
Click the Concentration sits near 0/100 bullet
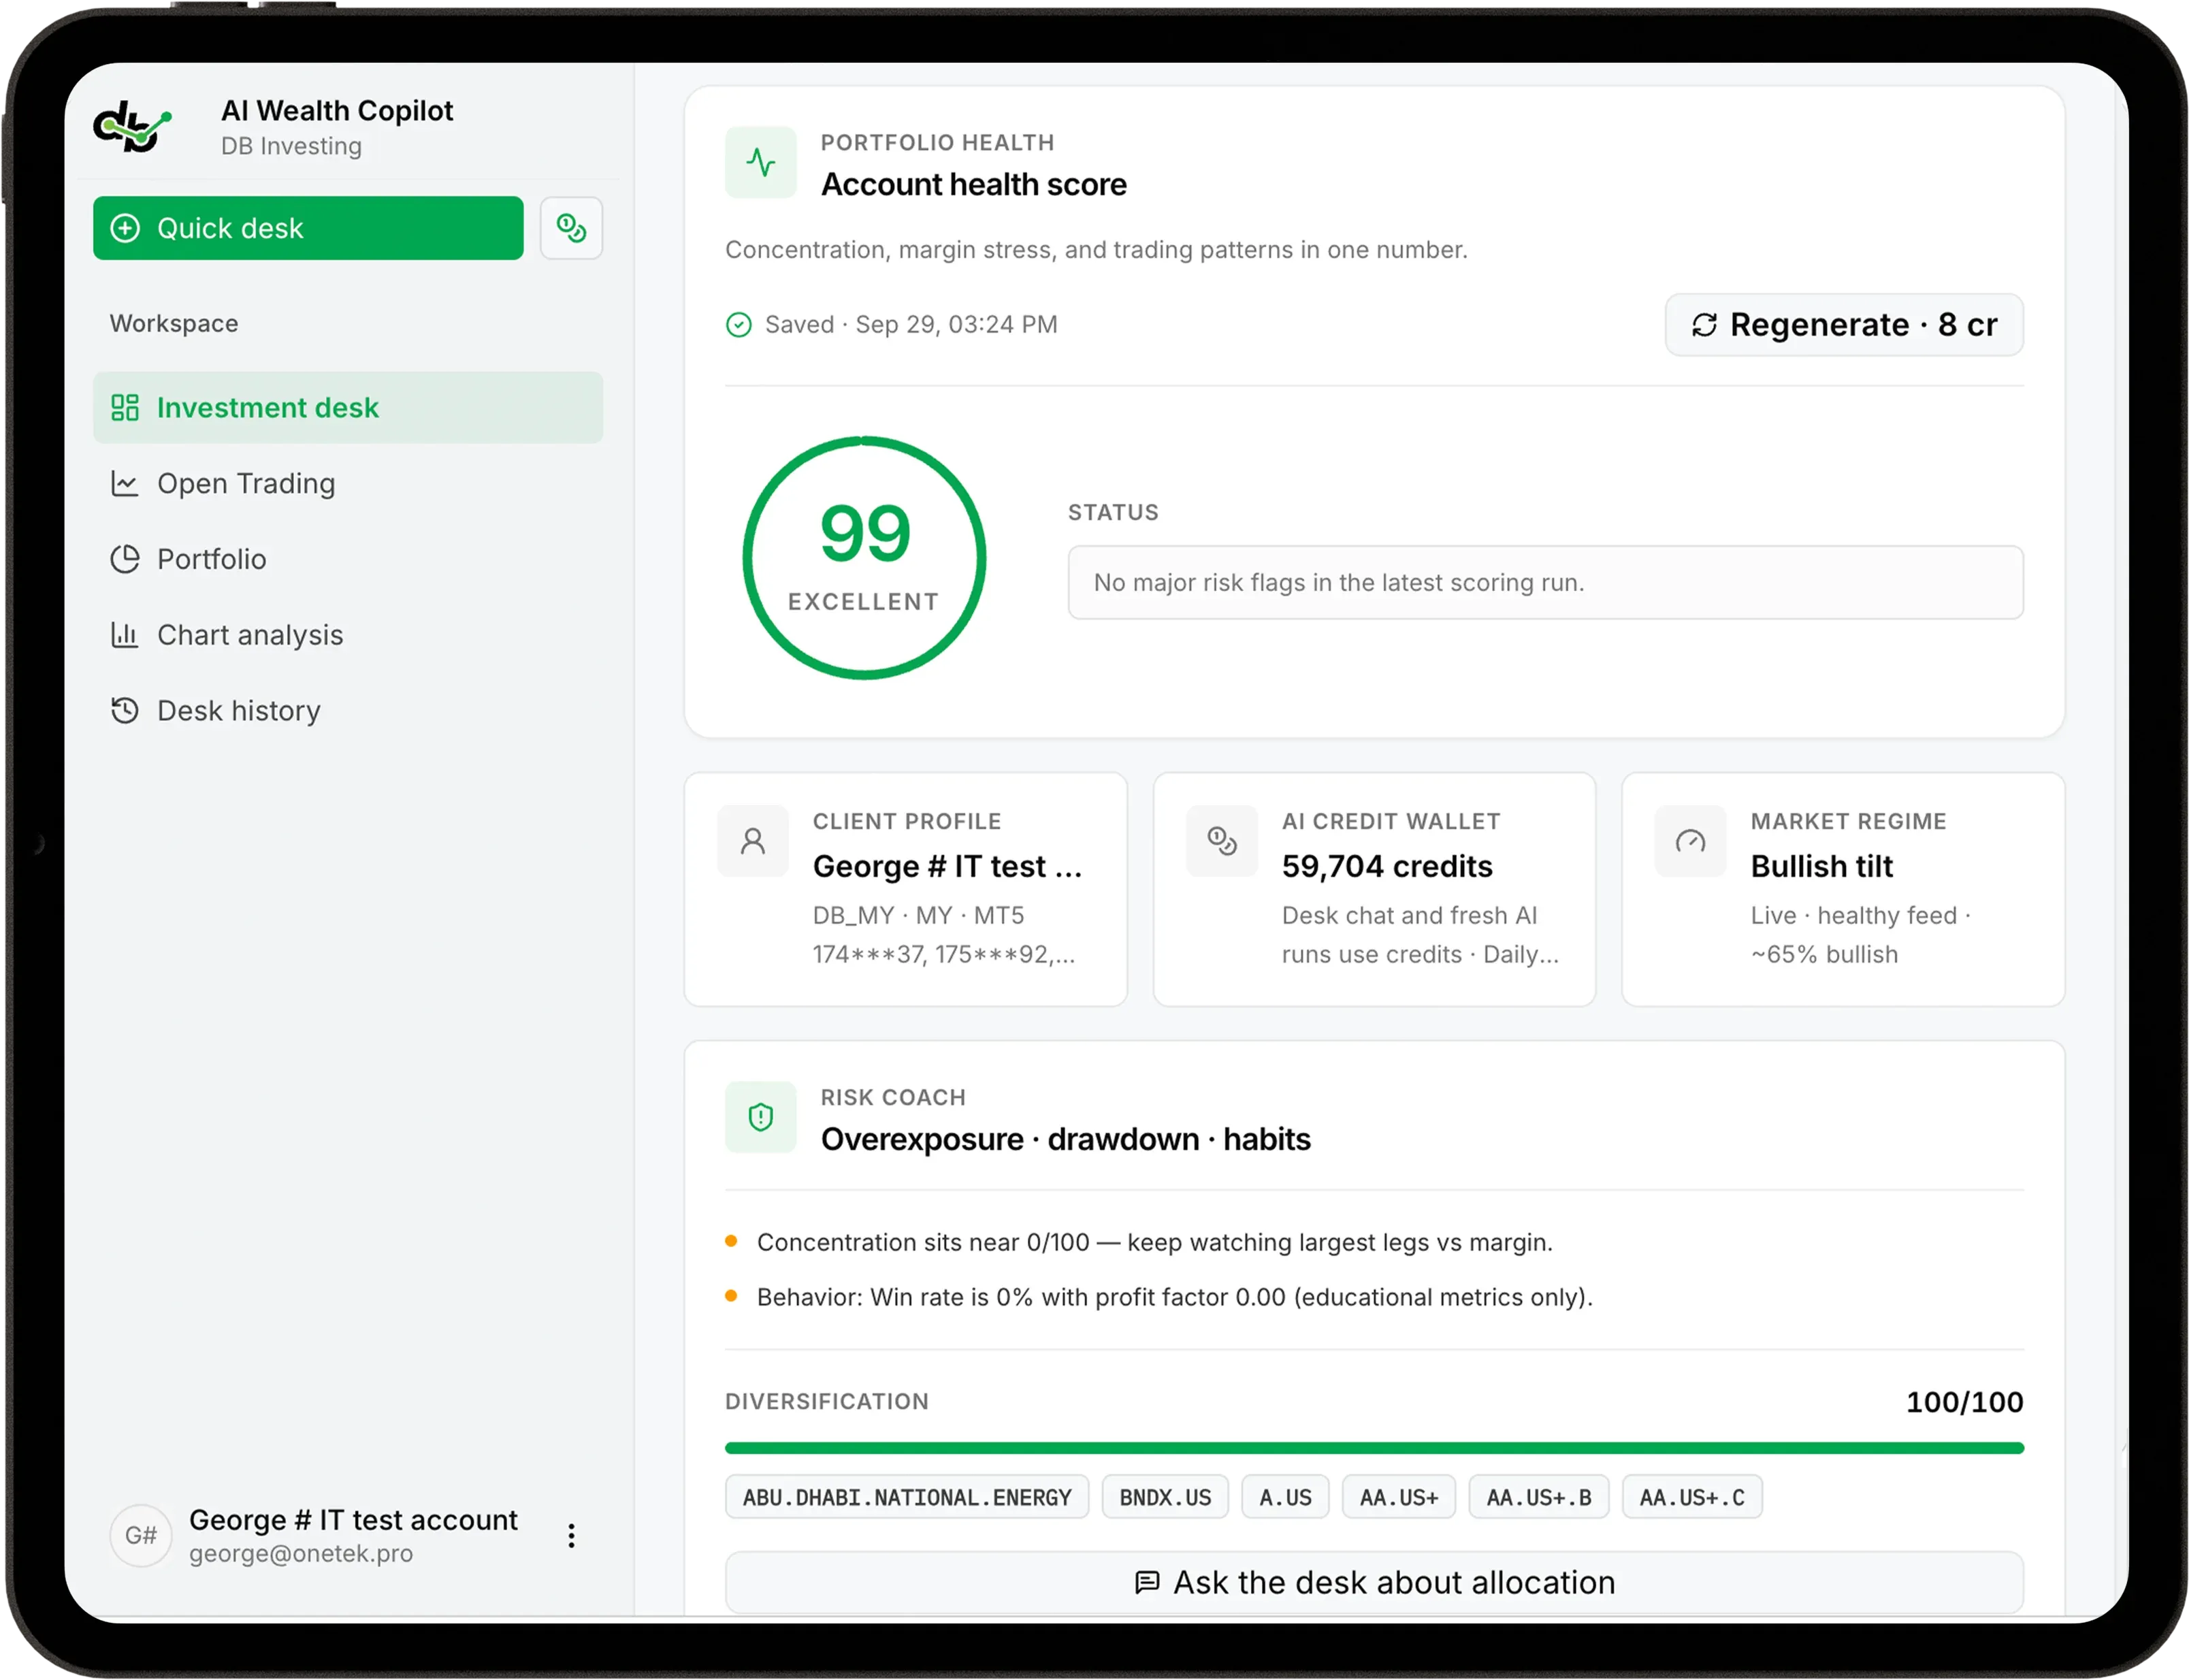[1155, 1243]
